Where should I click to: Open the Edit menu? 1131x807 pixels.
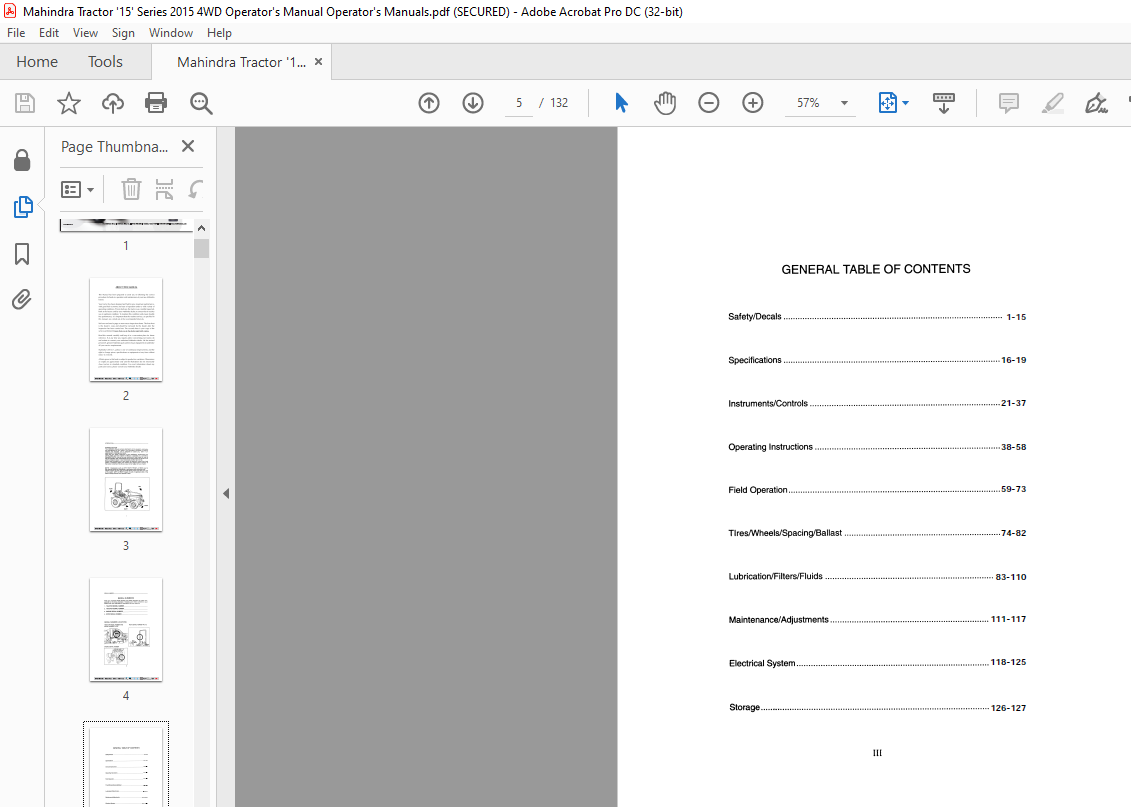click(49, 33)
